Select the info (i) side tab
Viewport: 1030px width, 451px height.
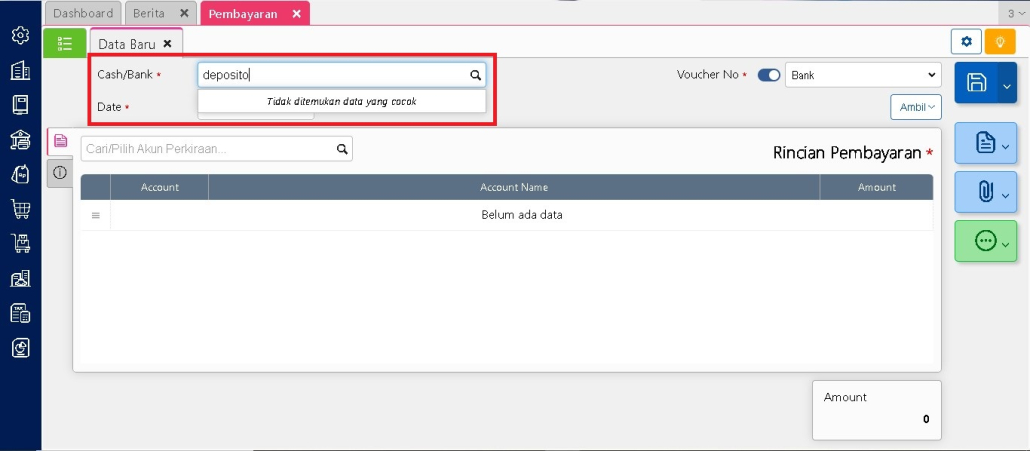(x=60, y=173)
